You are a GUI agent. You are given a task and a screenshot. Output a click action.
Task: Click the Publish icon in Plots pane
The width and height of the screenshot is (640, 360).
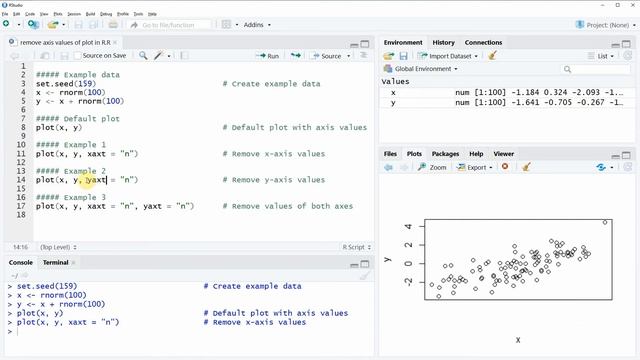601,167
